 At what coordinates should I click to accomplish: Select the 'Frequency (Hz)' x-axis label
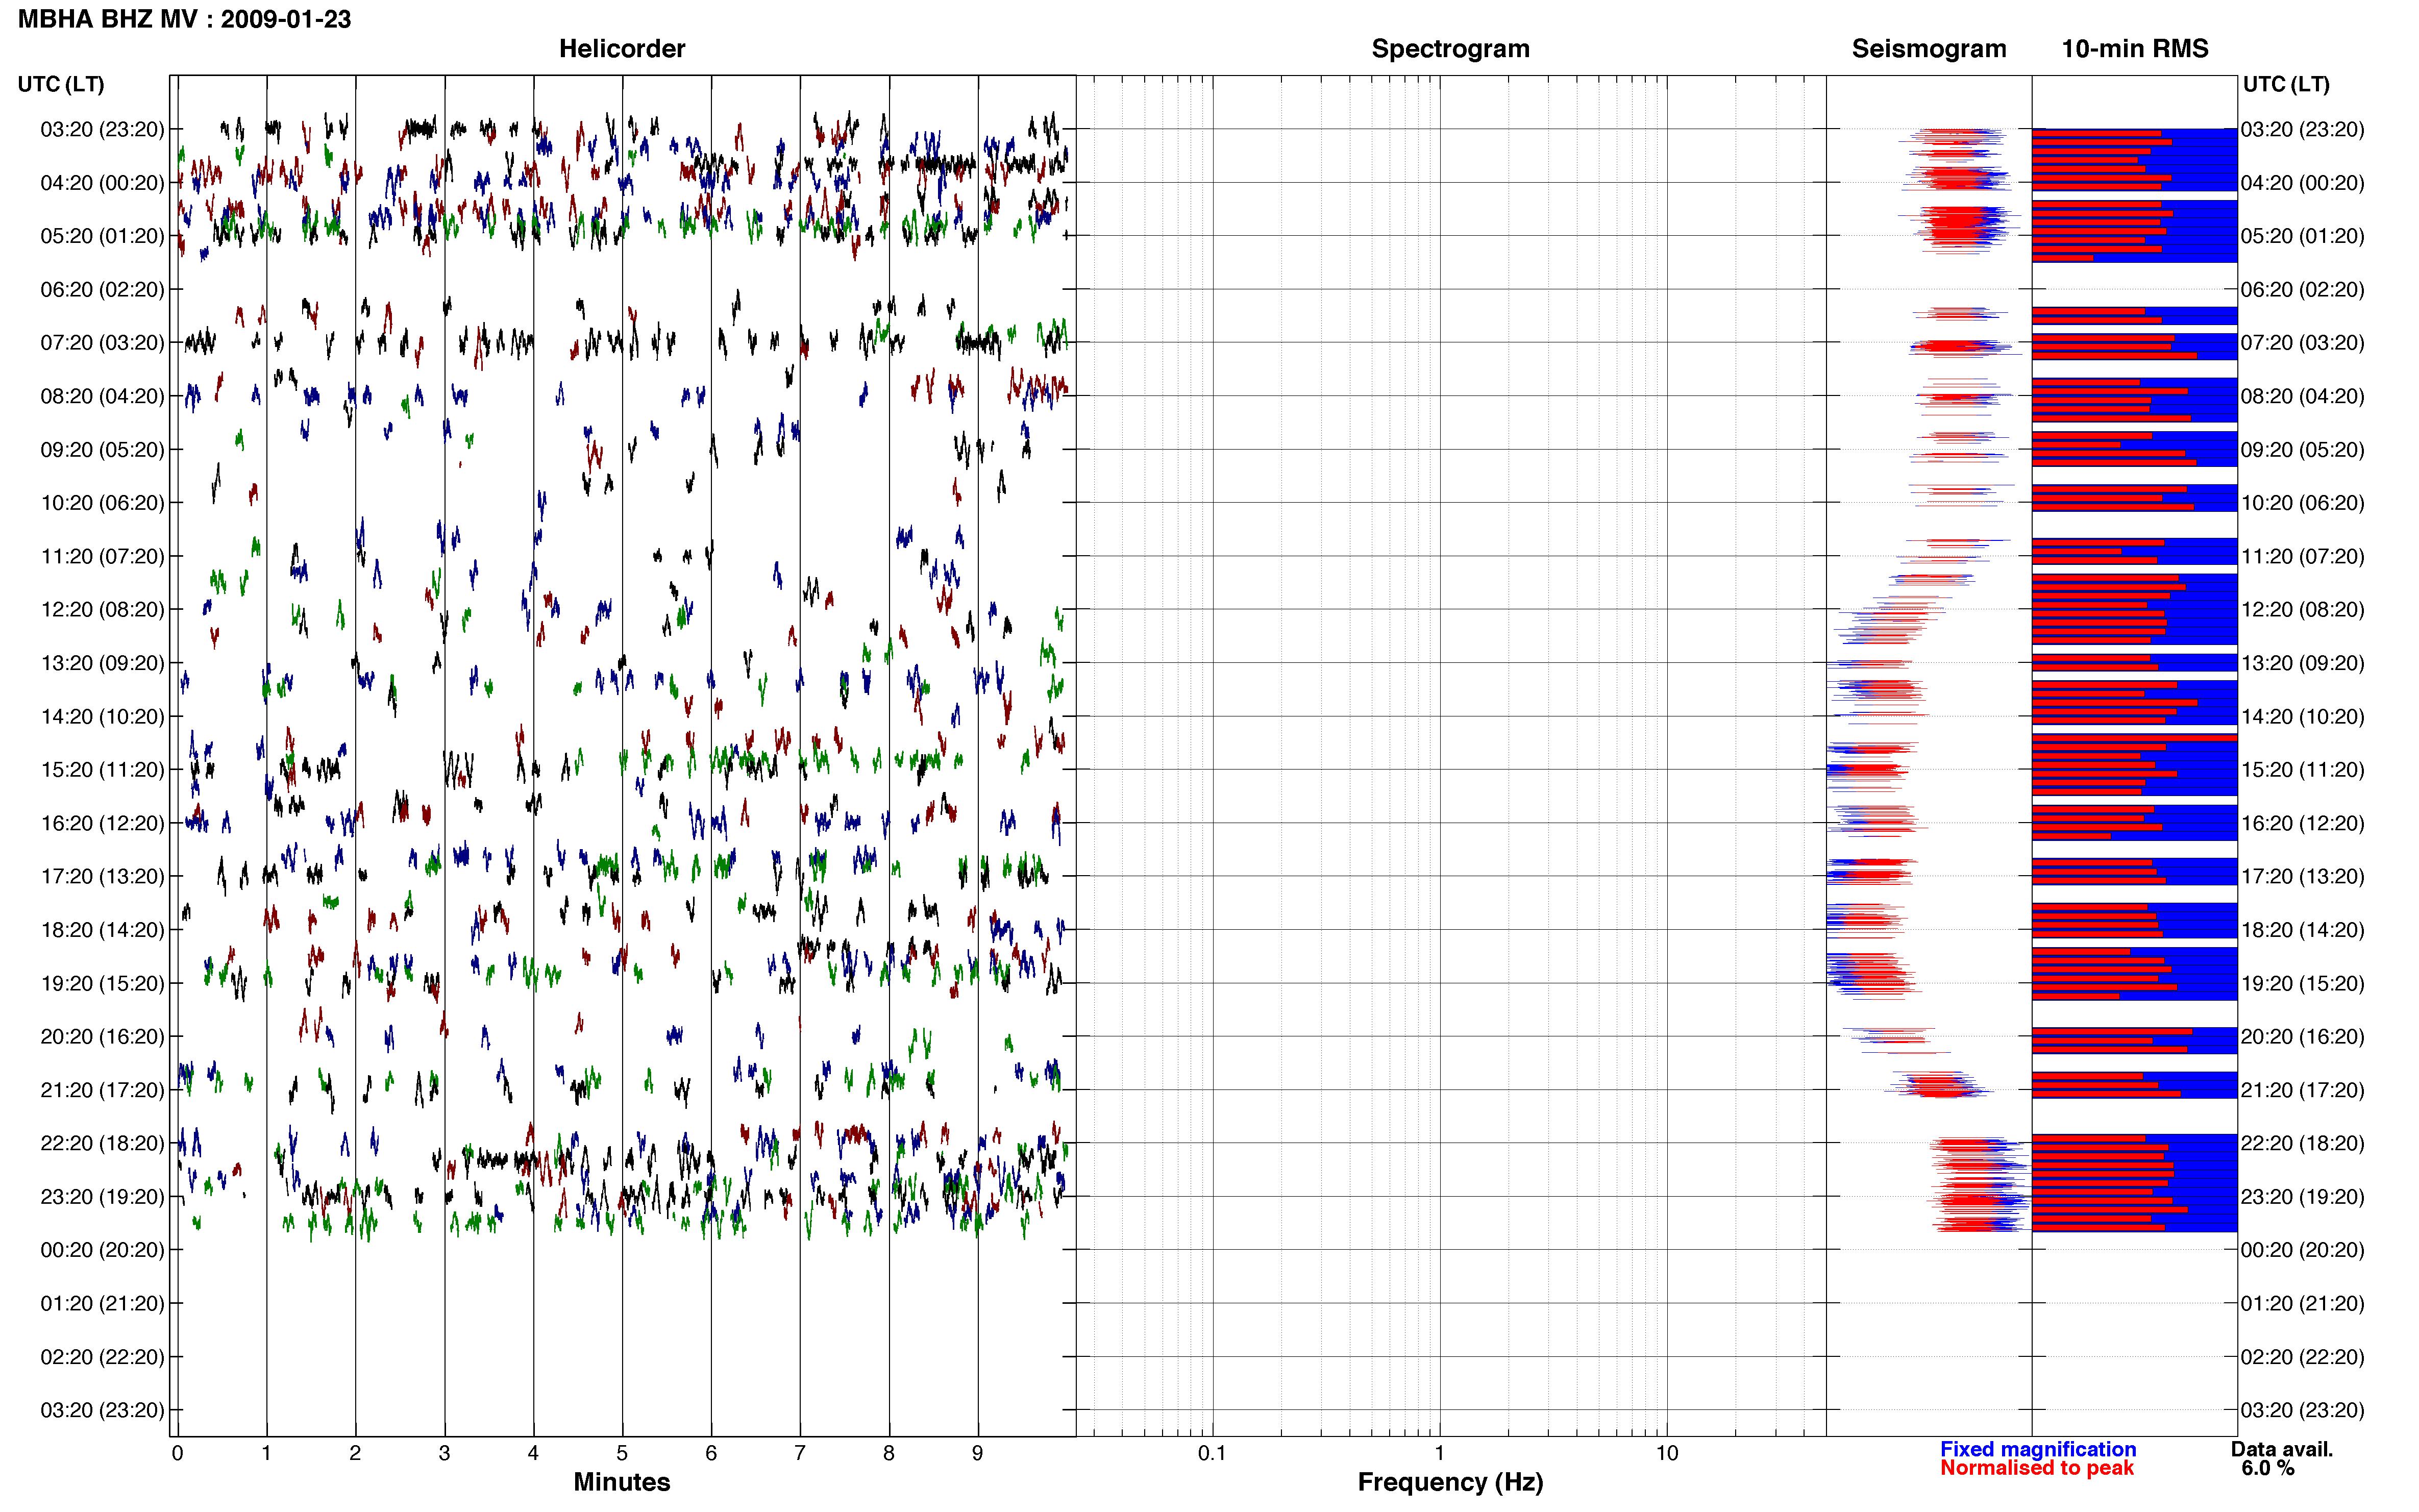click(x=1450, y=1482)
